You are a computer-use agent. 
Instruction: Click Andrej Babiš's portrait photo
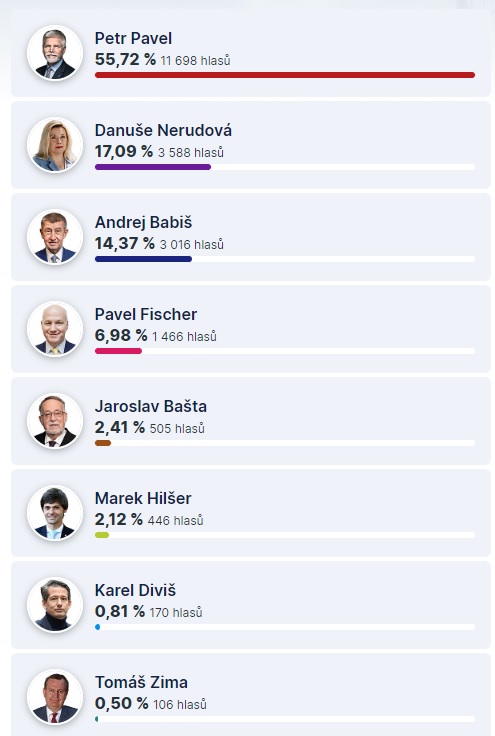coord(55,237)
